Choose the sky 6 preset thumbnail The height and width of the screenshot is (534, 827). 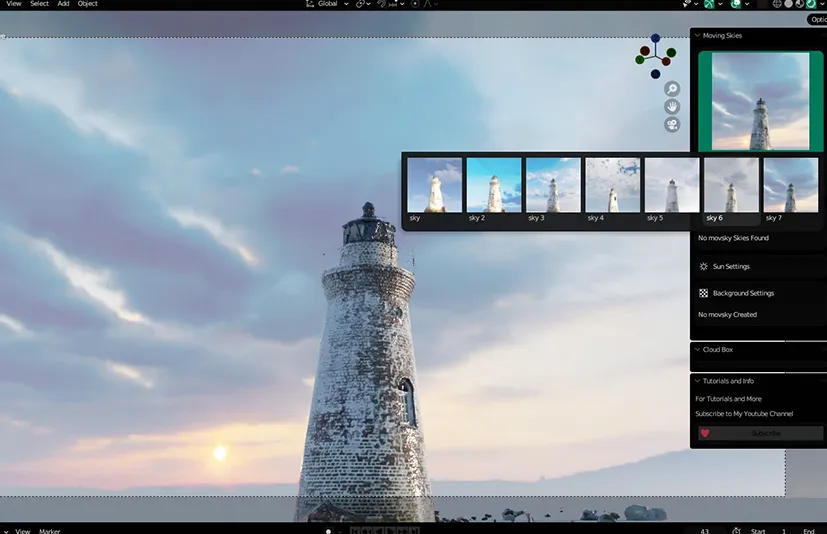click(731, 186)
